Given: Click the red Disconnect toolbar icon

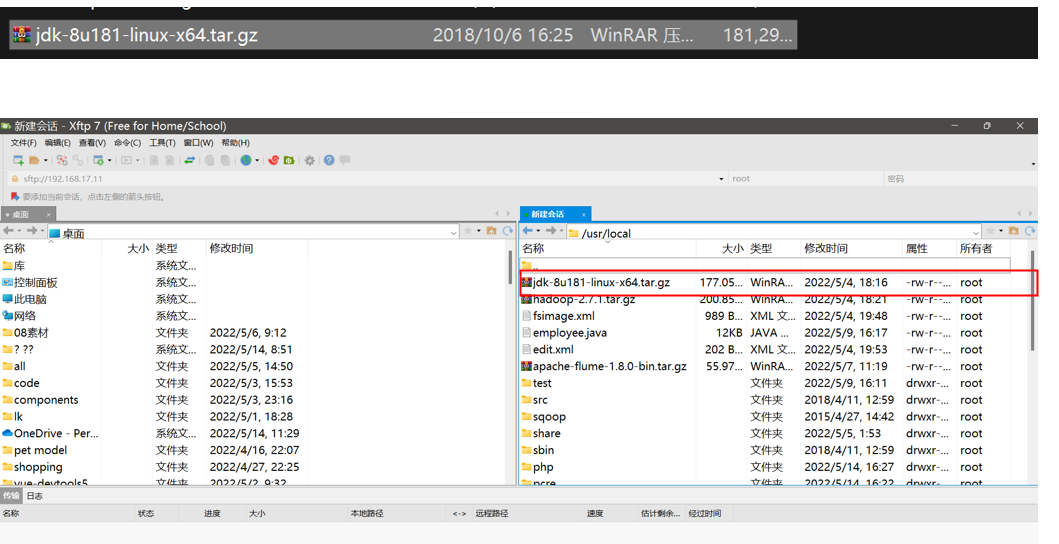Looking at the screenshot, I should 62,160.
